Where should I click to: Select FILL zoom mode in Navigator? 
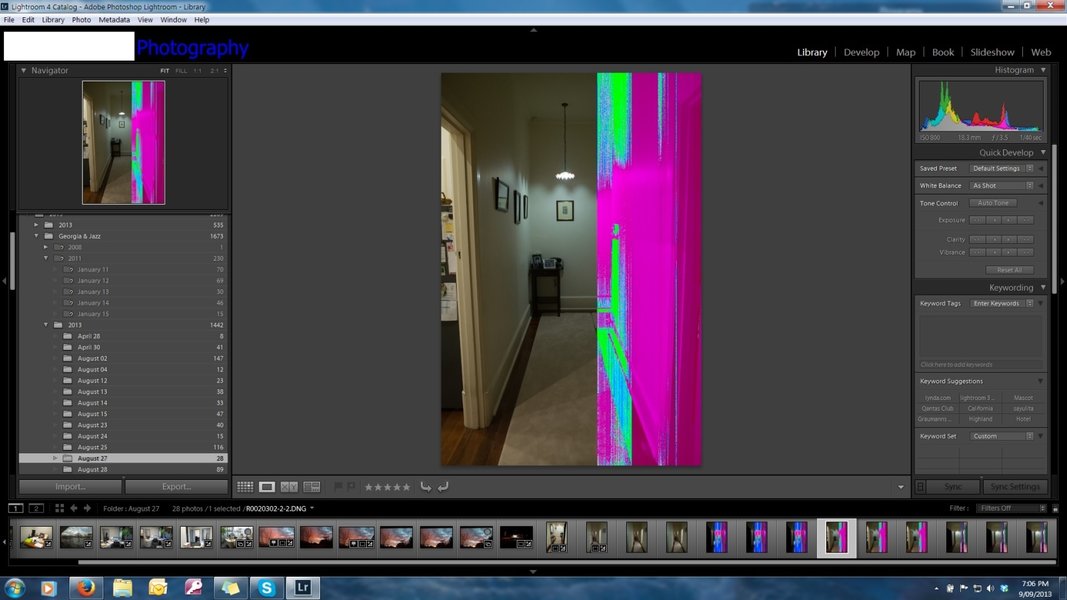tap(181, 71)
